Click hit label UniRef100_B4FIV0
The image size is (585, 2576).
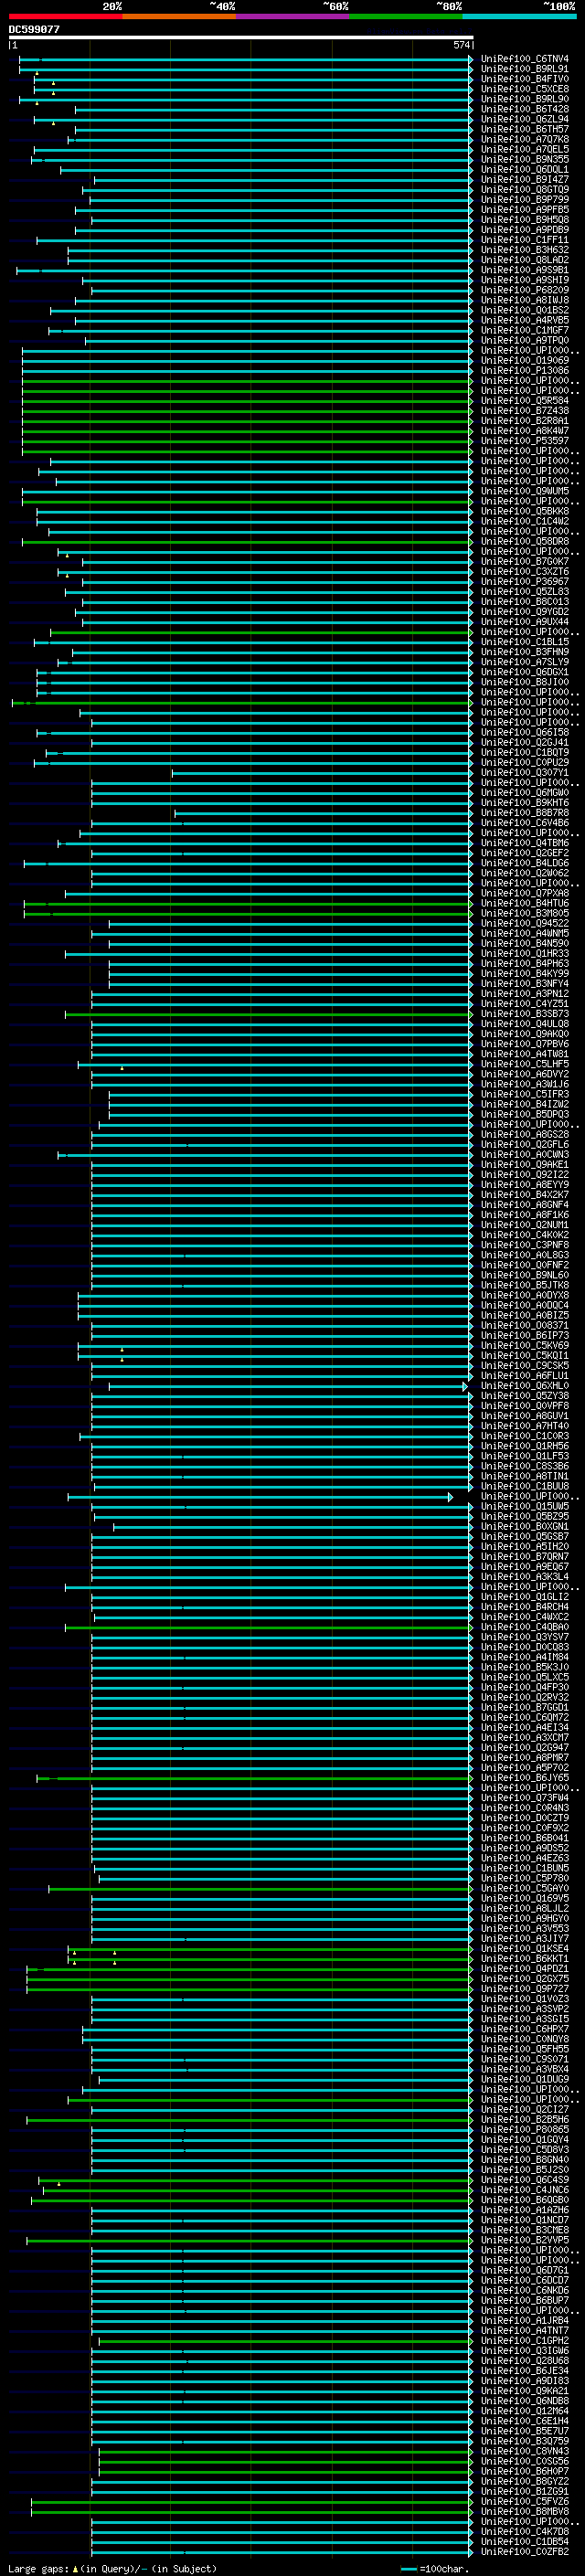(x=525, y=79)
